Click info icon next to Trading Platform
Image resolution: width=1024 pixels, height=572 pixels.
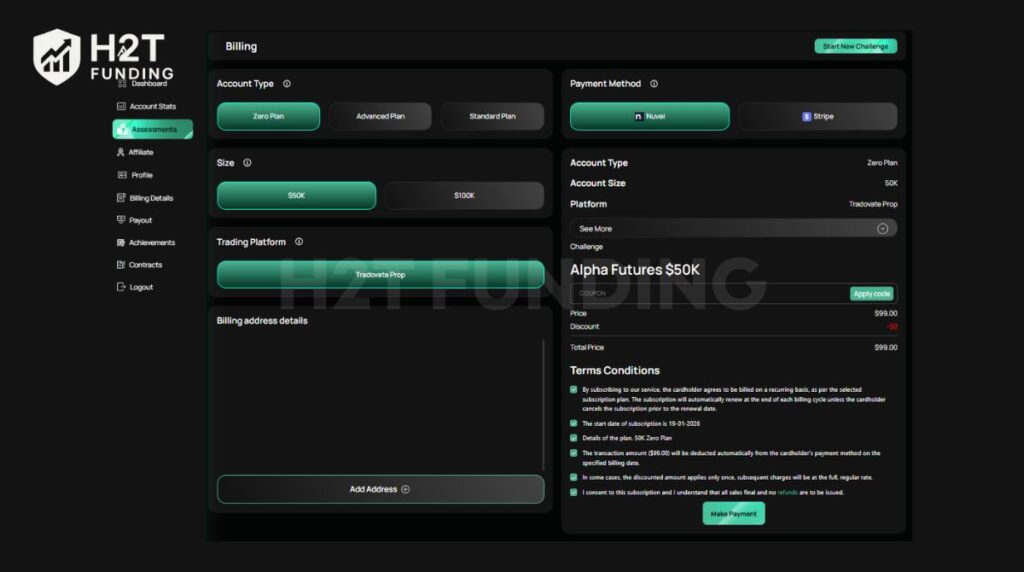(x=299, y=242)
